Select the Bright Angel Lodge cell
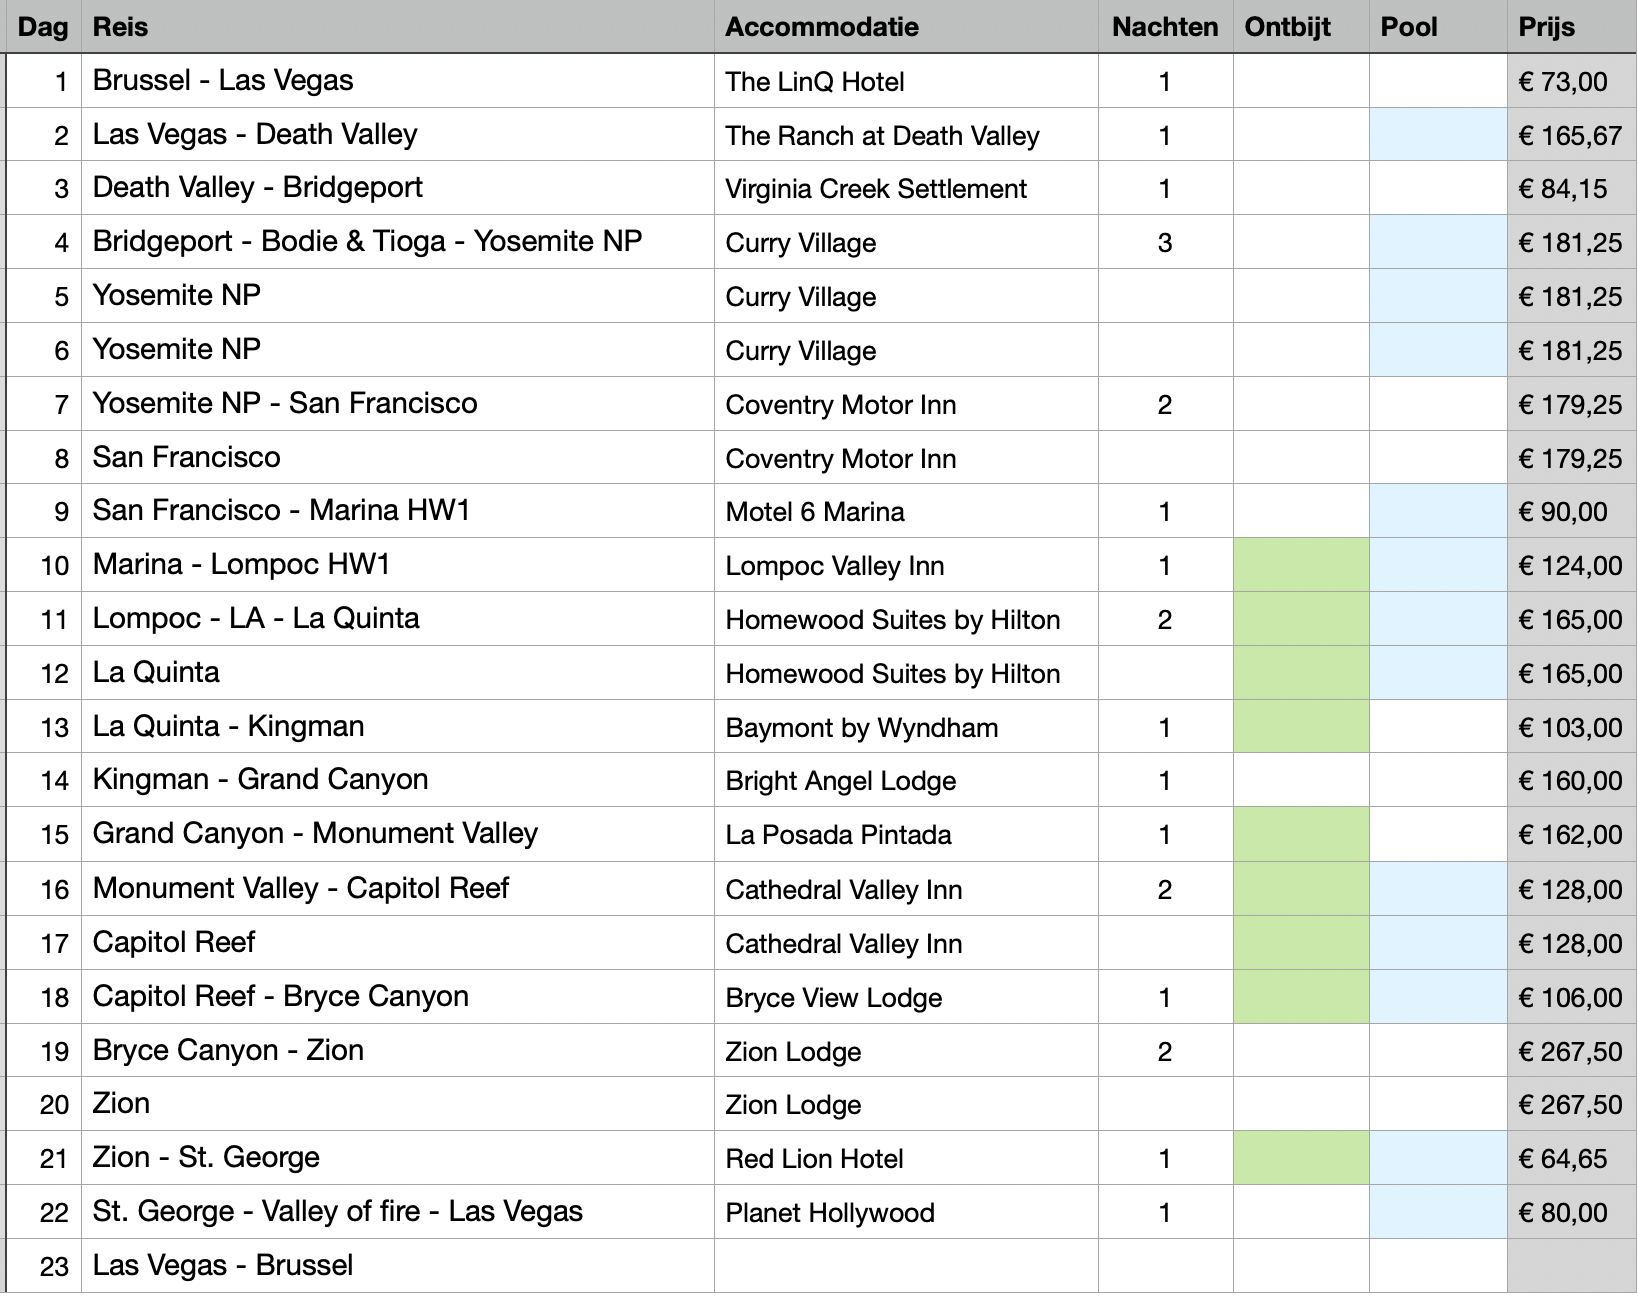1638x1298 pixels. [x=841, y=781]
